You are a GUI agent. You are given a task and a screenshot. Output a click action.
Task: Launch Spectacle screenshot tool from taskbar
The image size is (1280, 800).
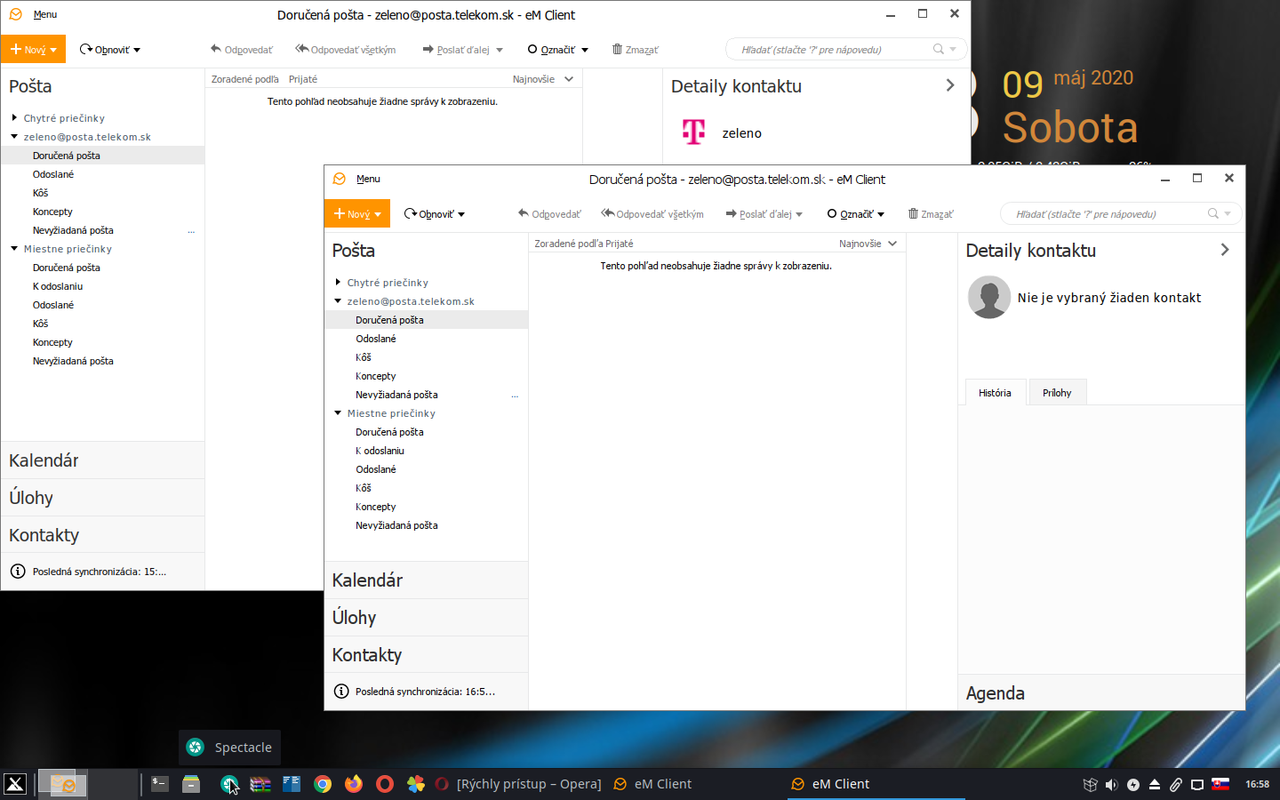tap(229, 784)
